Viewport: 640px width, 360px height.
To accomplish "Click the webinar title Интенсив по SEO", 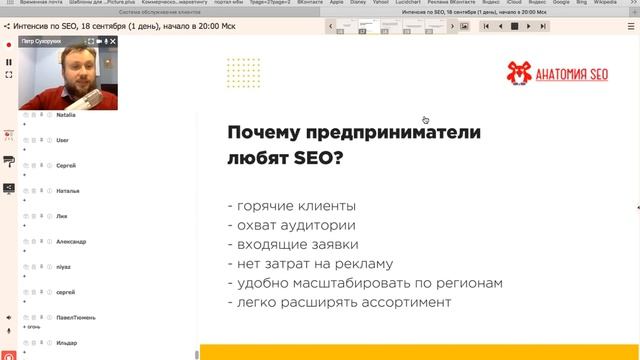I will (124, 27).
